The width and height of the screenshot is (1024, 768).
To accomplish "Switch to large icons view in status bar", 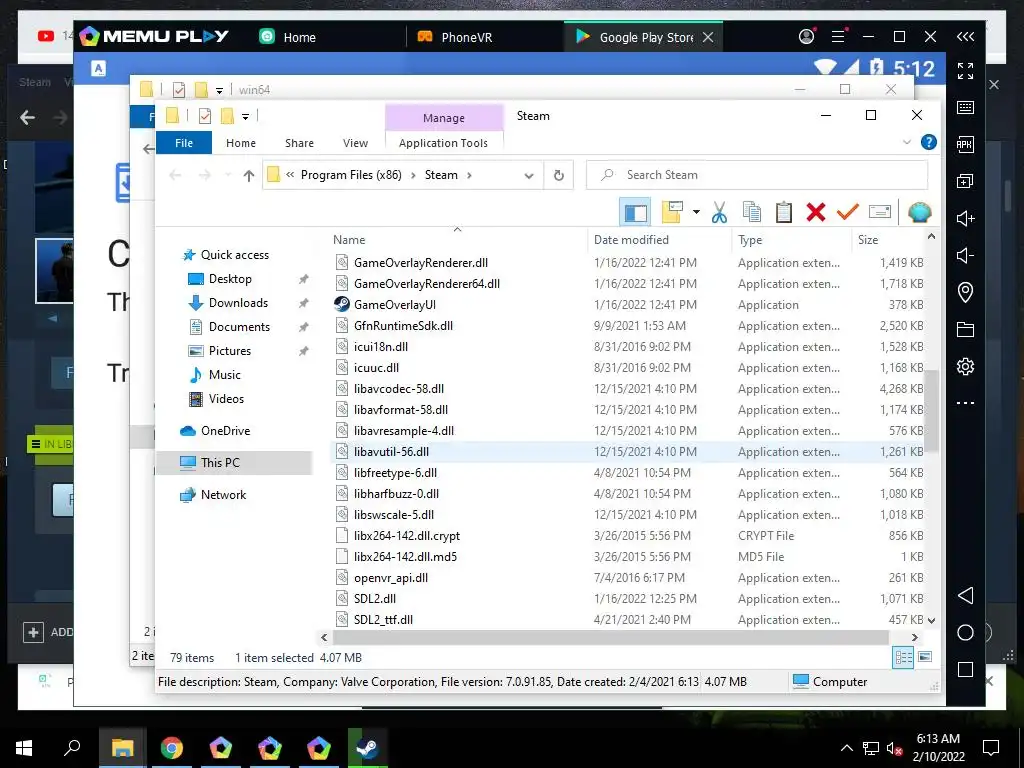I will coord(925,657).
